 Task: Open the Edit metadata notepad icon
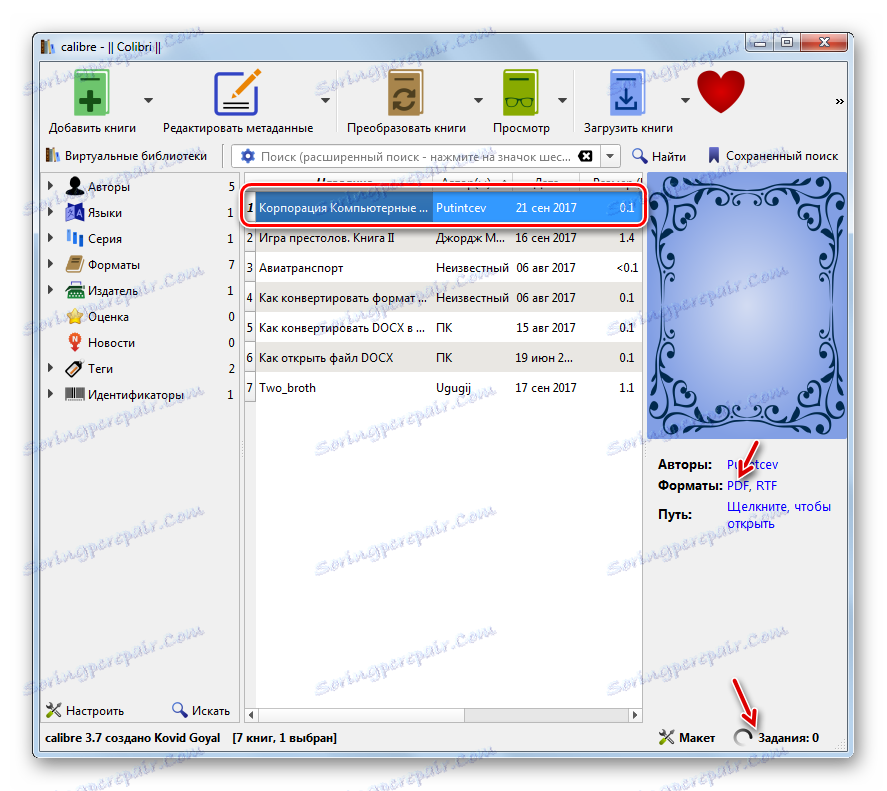237,93
